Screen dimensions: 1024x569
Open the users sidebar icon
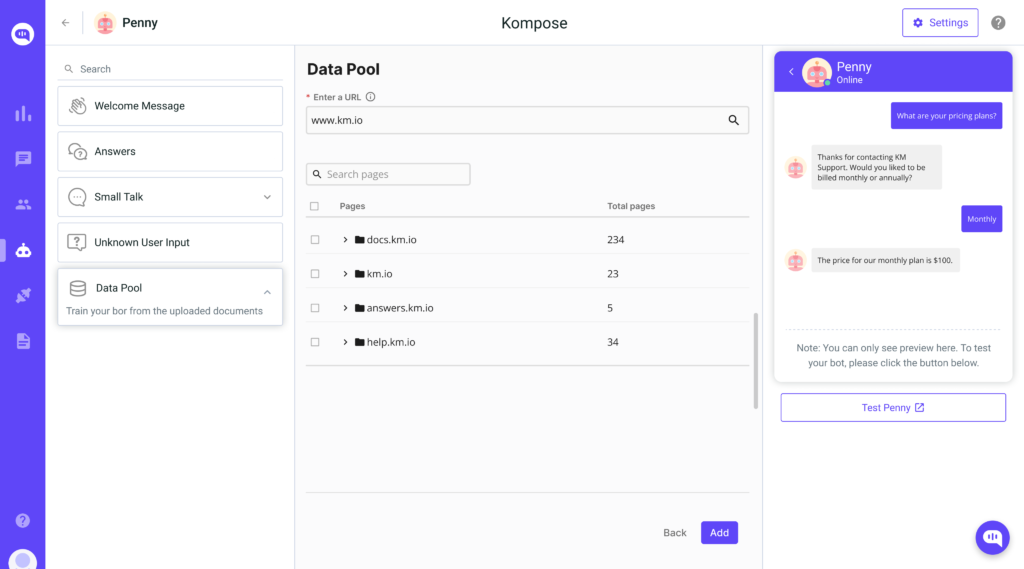pos(23,204)
